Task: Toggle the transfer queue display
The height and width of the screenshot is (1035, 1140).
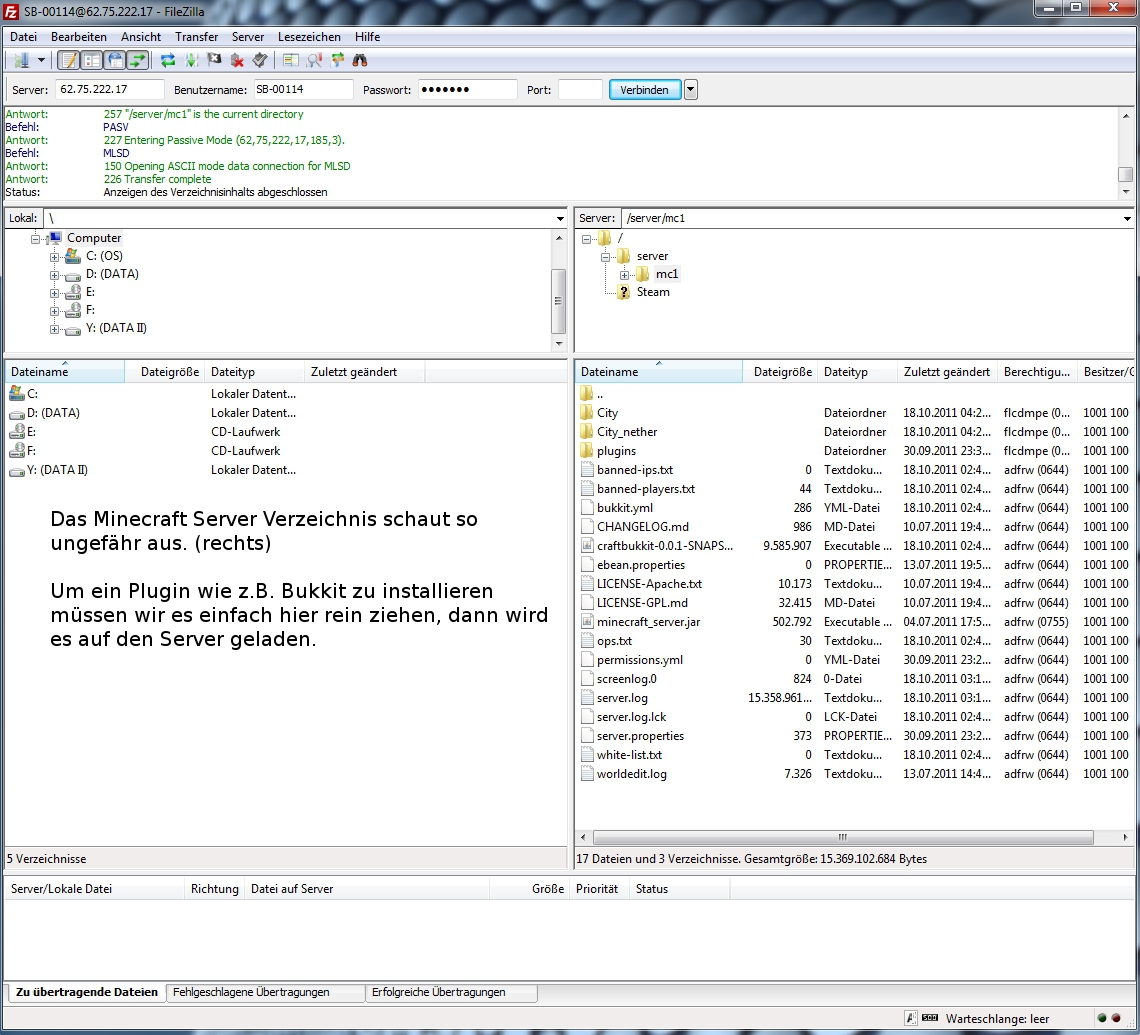Action: coord(137,60)
